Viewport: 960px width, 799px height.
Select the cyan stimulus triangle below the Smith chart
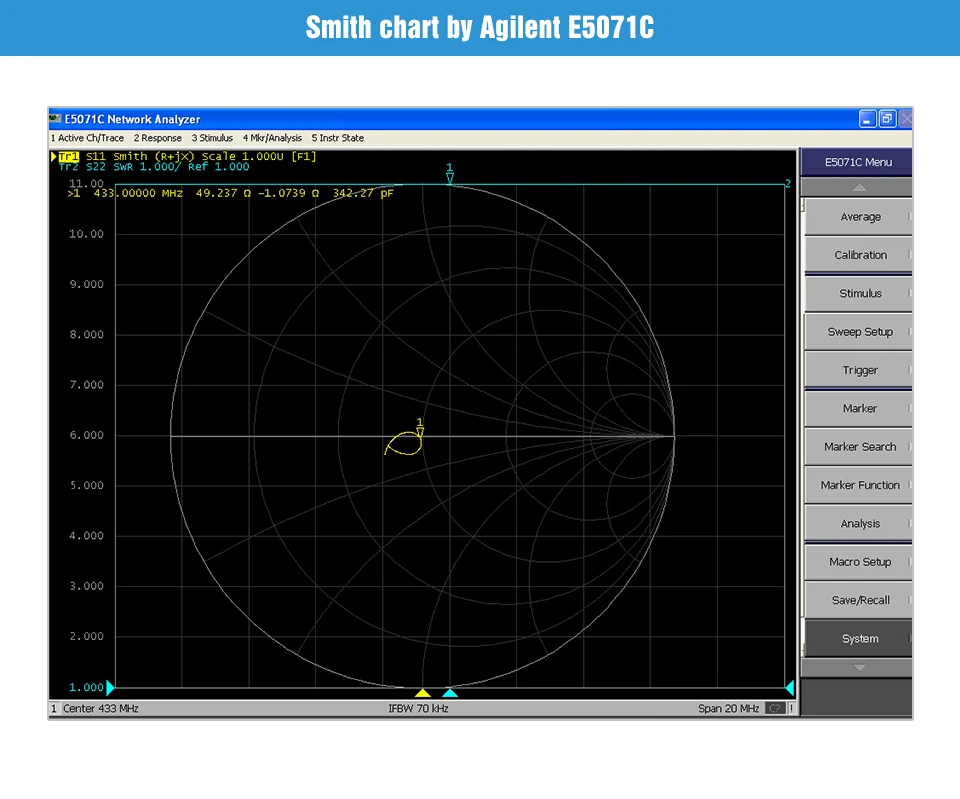[450, 692]
